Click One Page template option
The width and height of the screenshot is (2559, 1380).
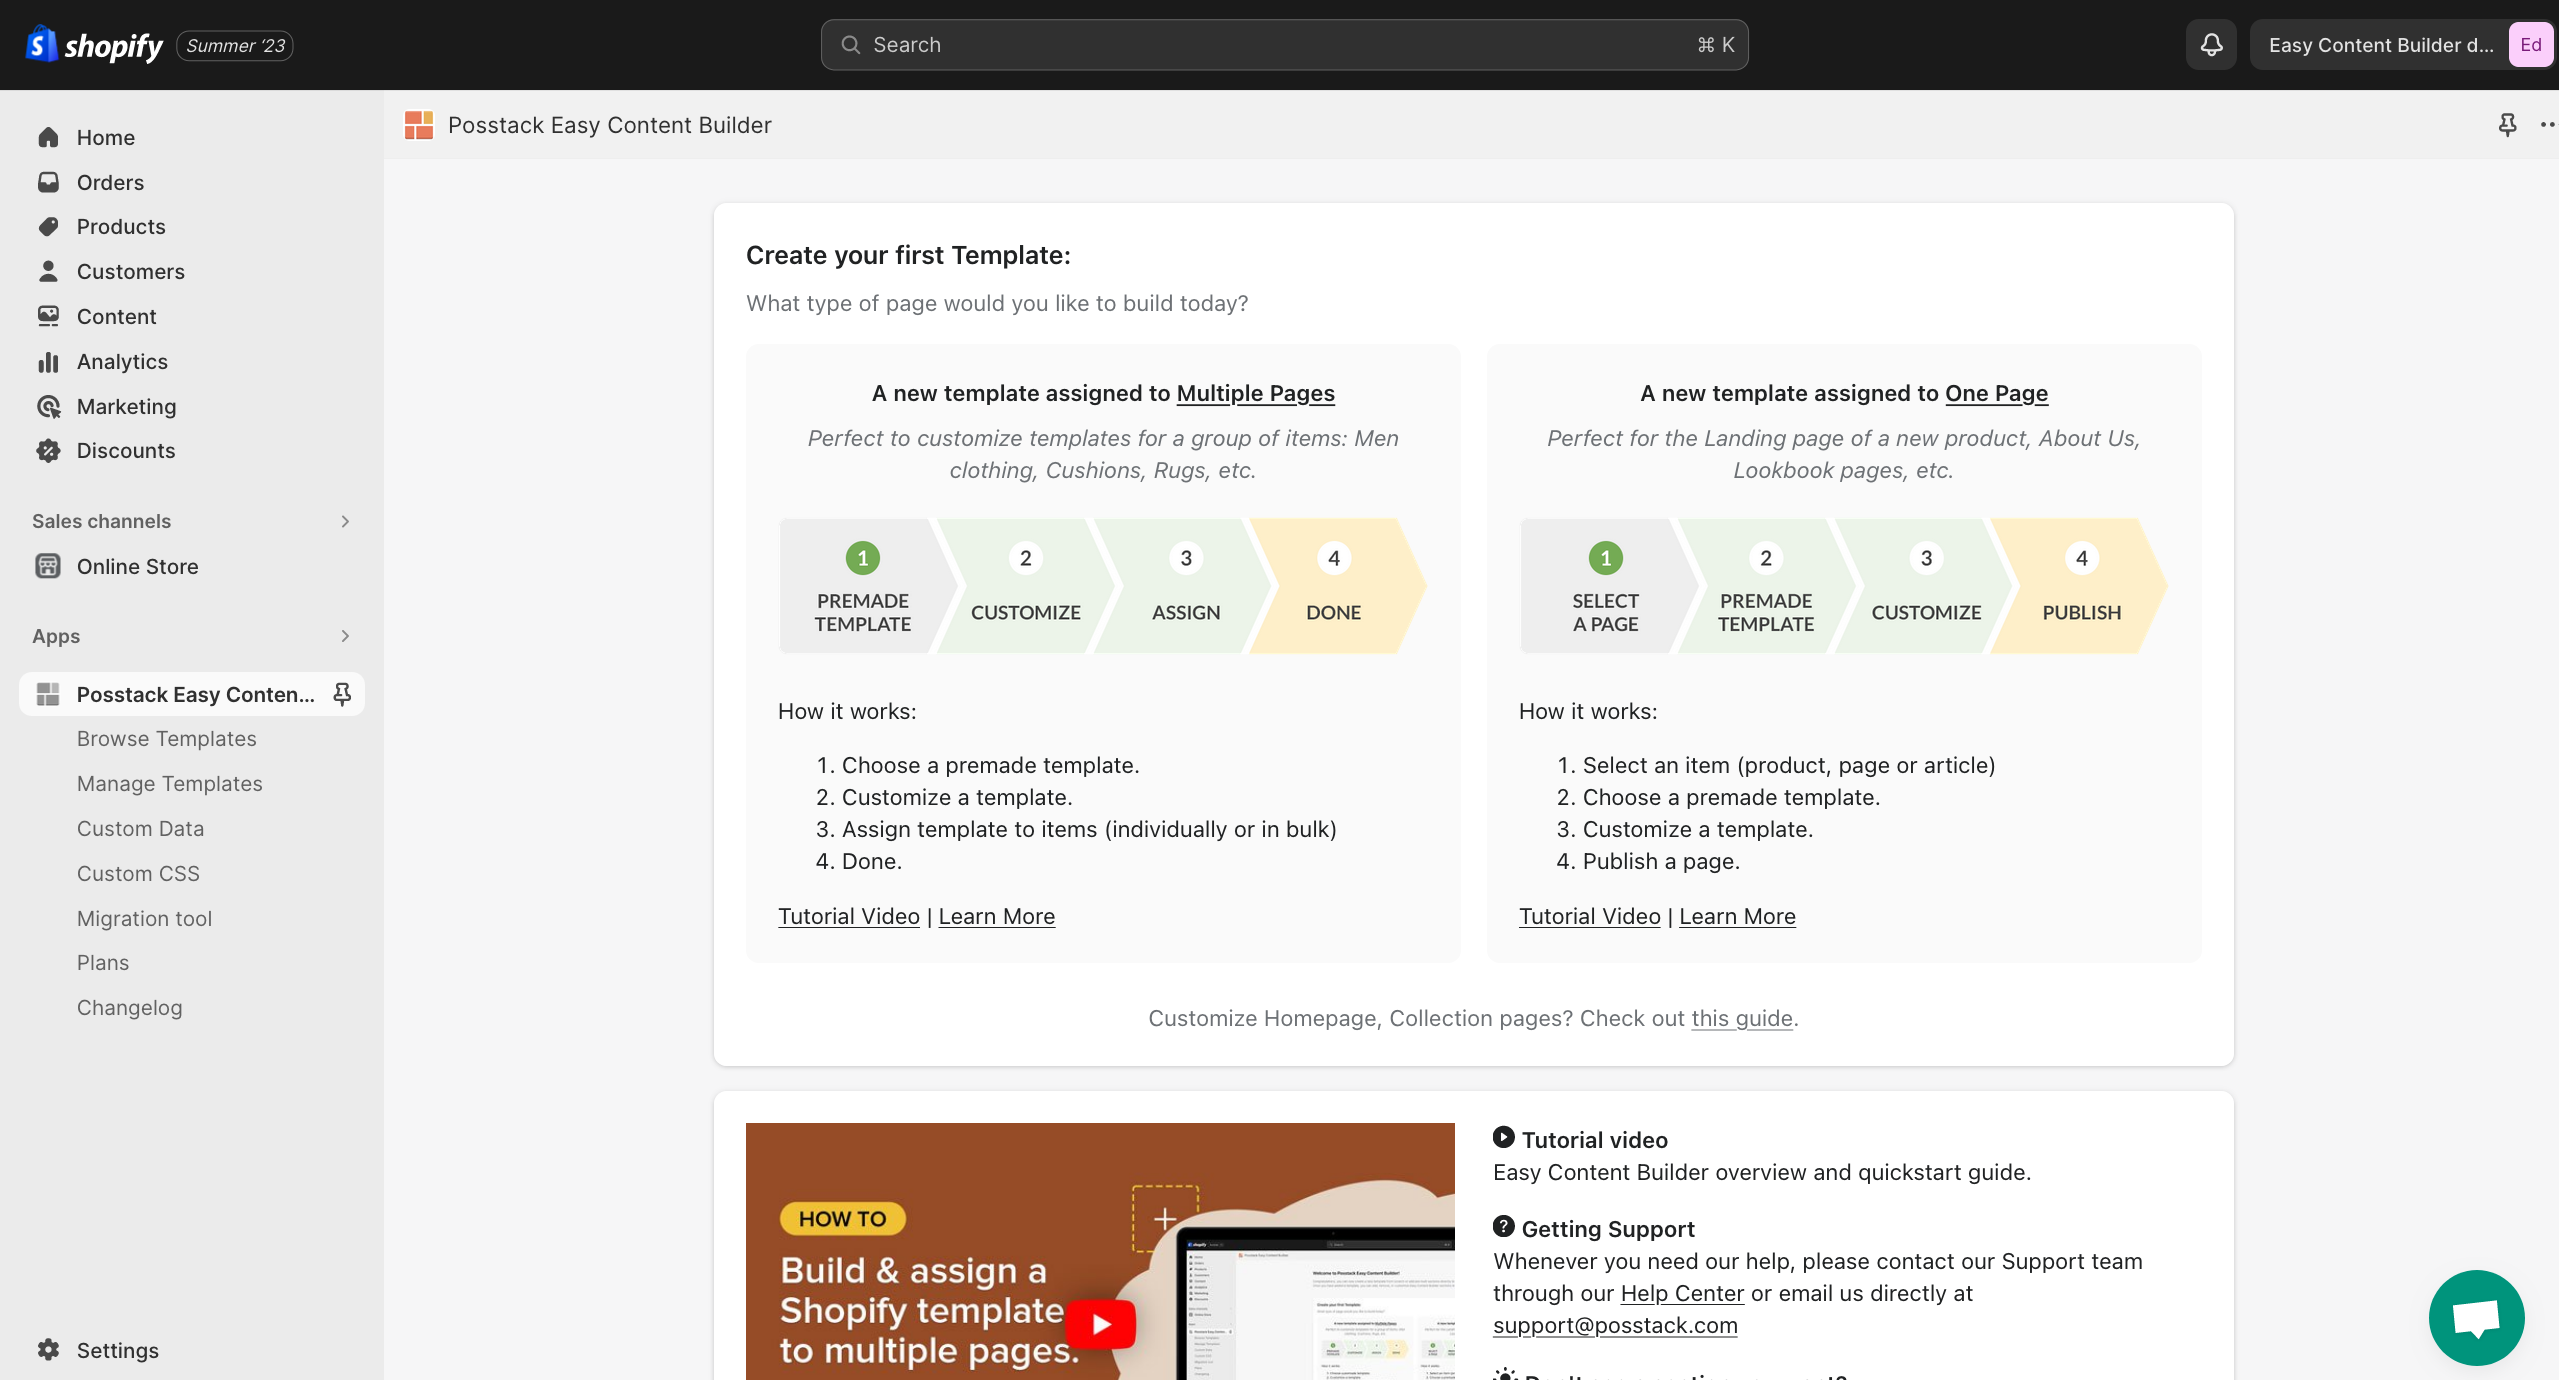tap(1842, 393)
